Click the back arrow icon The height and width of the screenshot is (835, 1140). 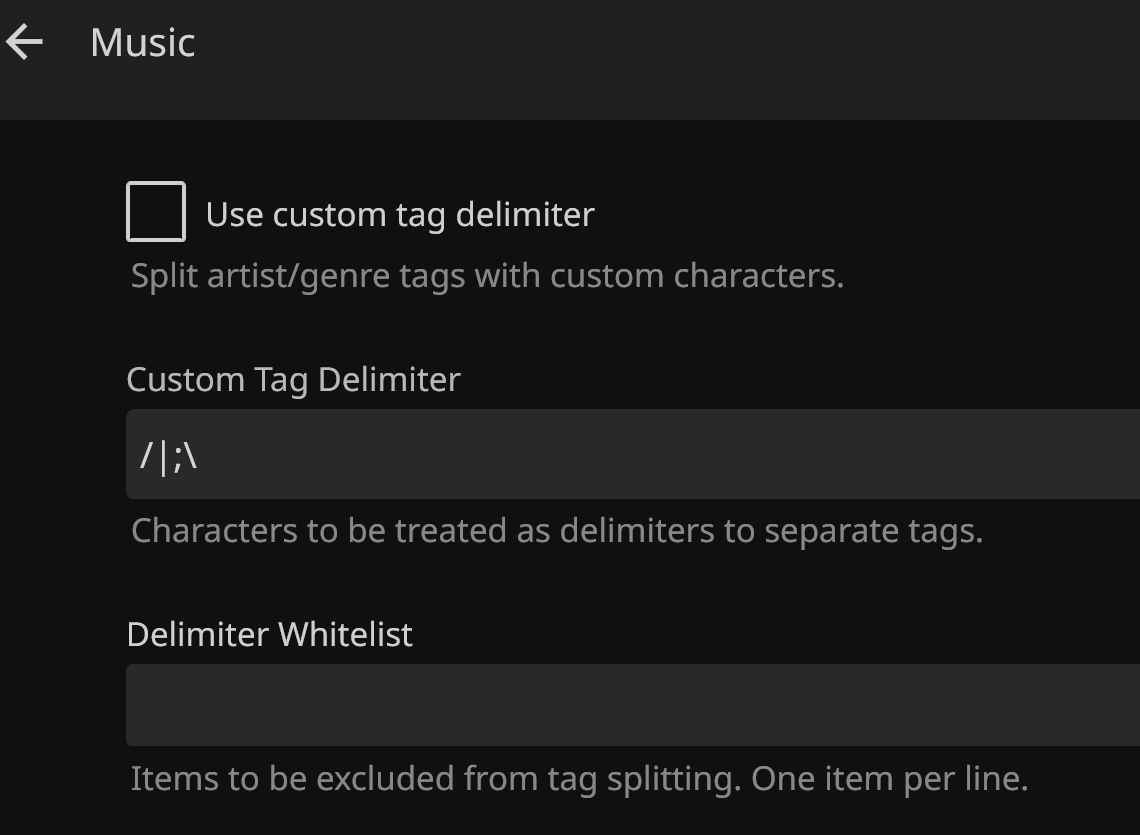[25, 42]
